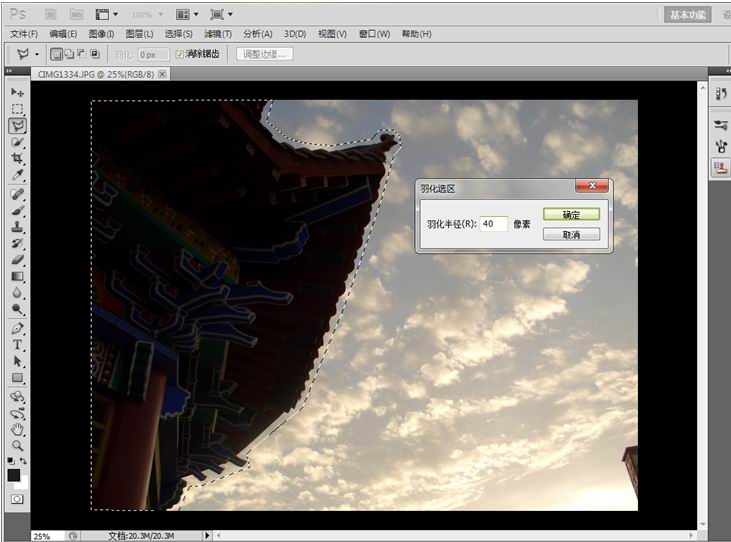
Task: Open the lasso tool preset picker arrow
Action: click(x=37, y=54)
